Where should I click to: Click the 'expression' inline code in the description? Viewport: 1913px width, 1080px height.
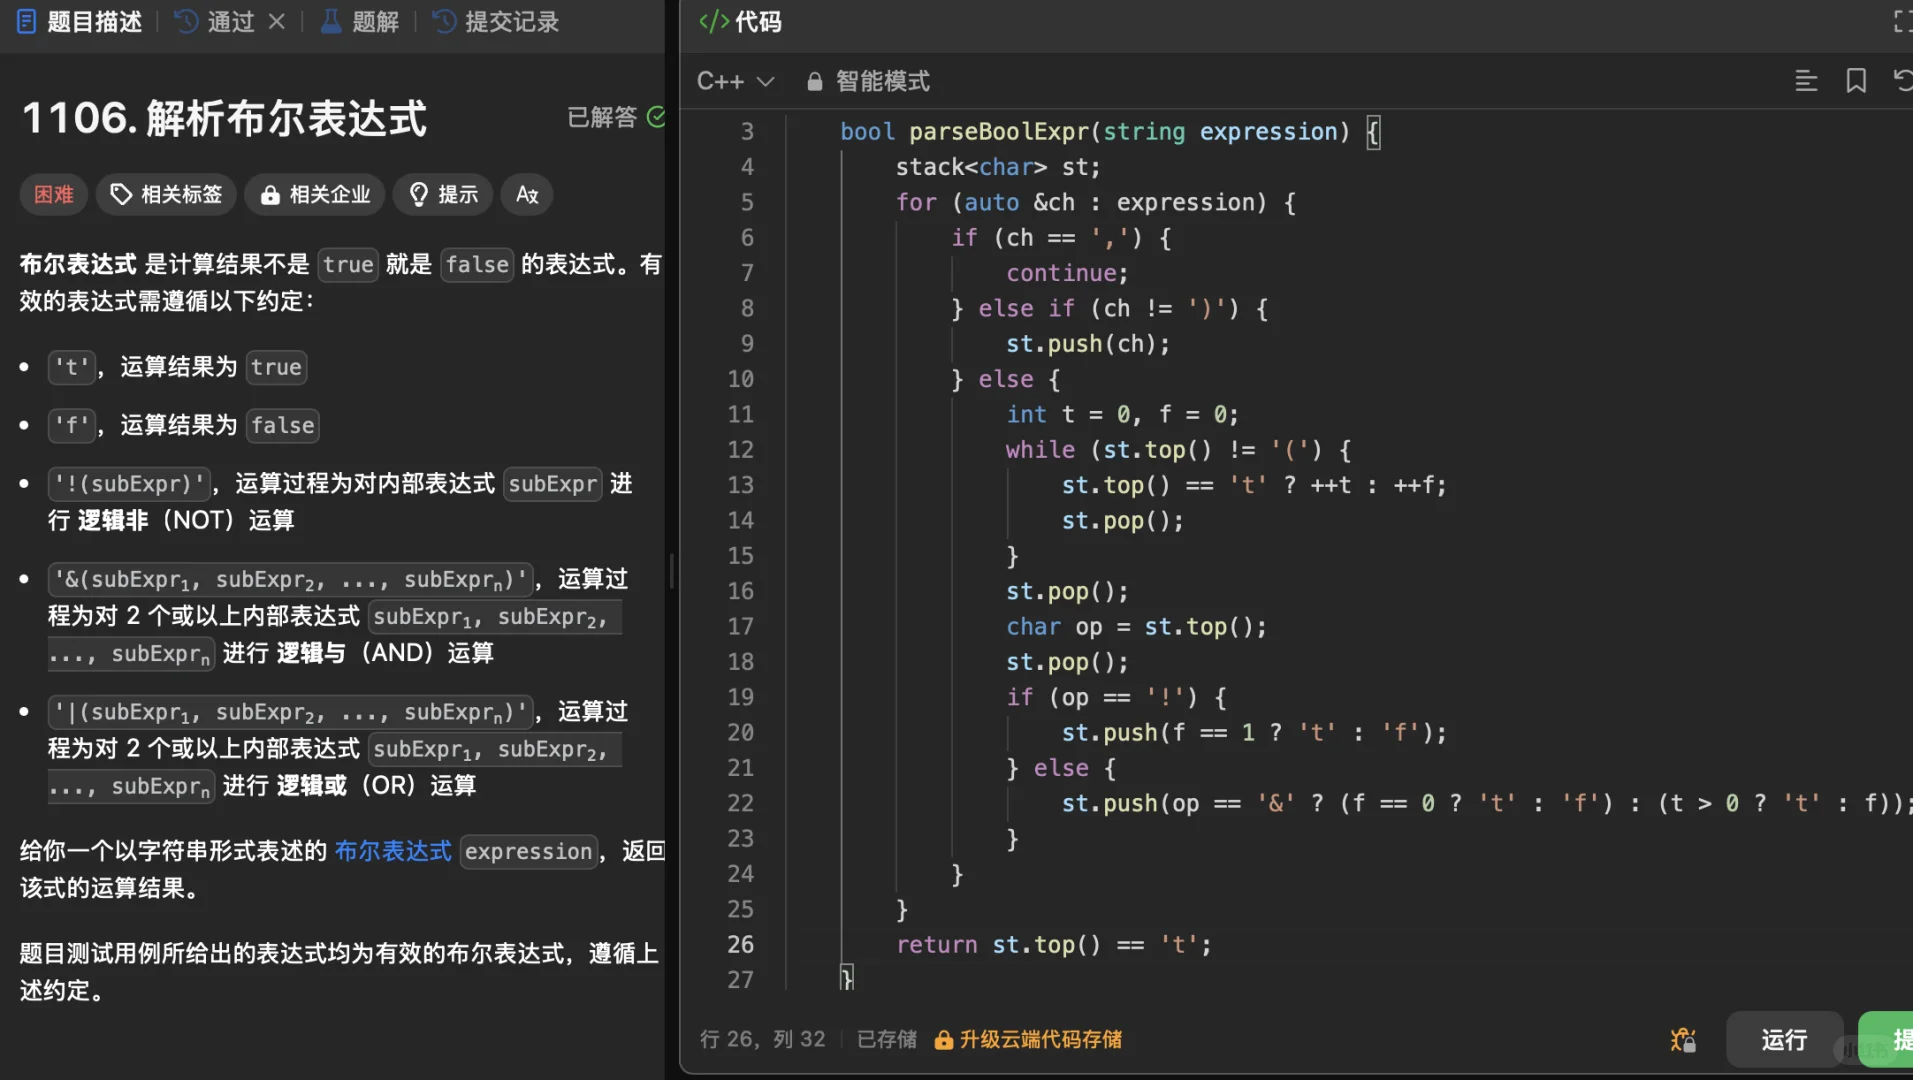[x=528, y=852]
